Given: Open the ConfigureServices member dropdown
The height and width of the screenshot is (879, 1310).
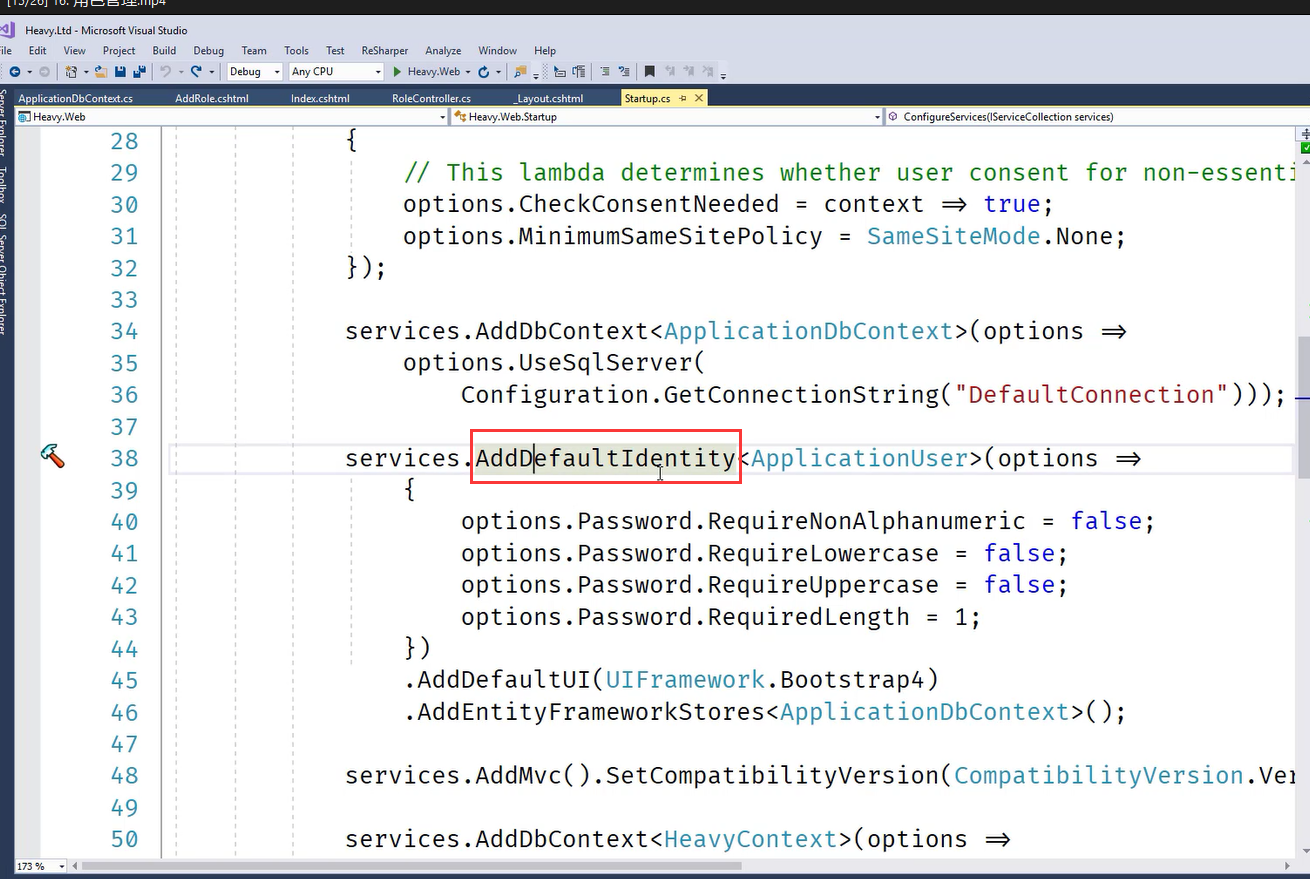Looking at the screenshot, I should [1299, 117].
